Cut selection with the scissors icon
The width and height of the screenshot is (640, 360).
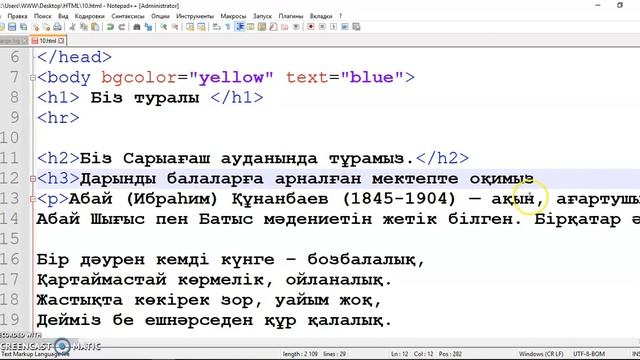tap(72, 27)
